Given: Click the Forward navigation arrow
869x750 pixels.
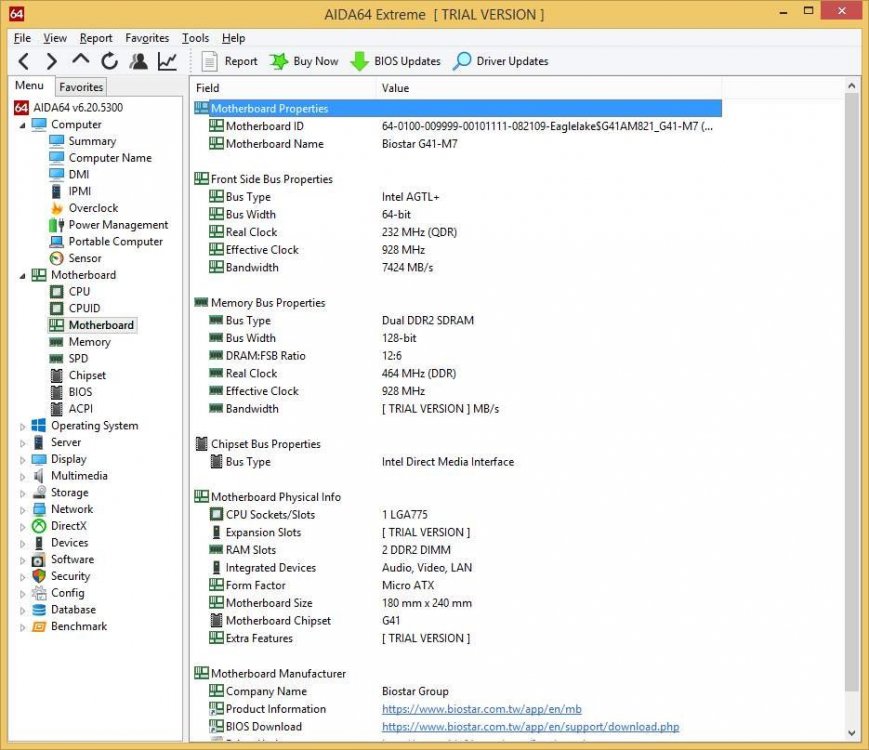Looking at the screenshot, I should 52,62.
